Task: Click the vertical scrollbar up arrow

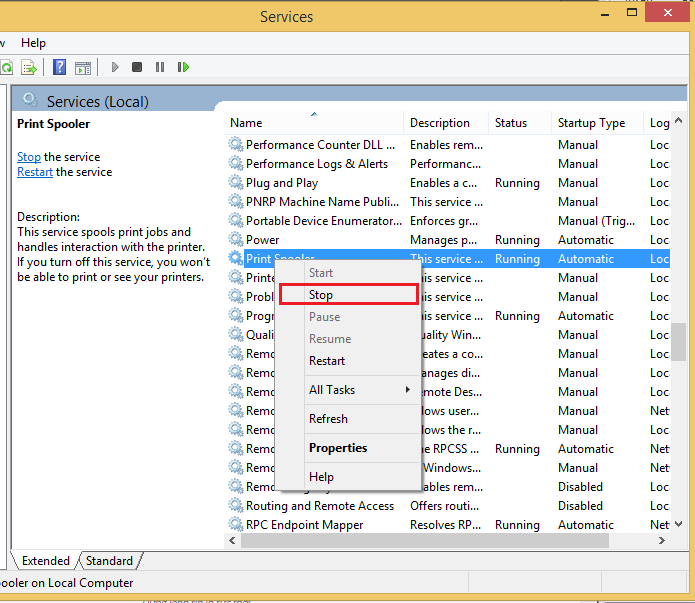Action: tap(679, 120)
